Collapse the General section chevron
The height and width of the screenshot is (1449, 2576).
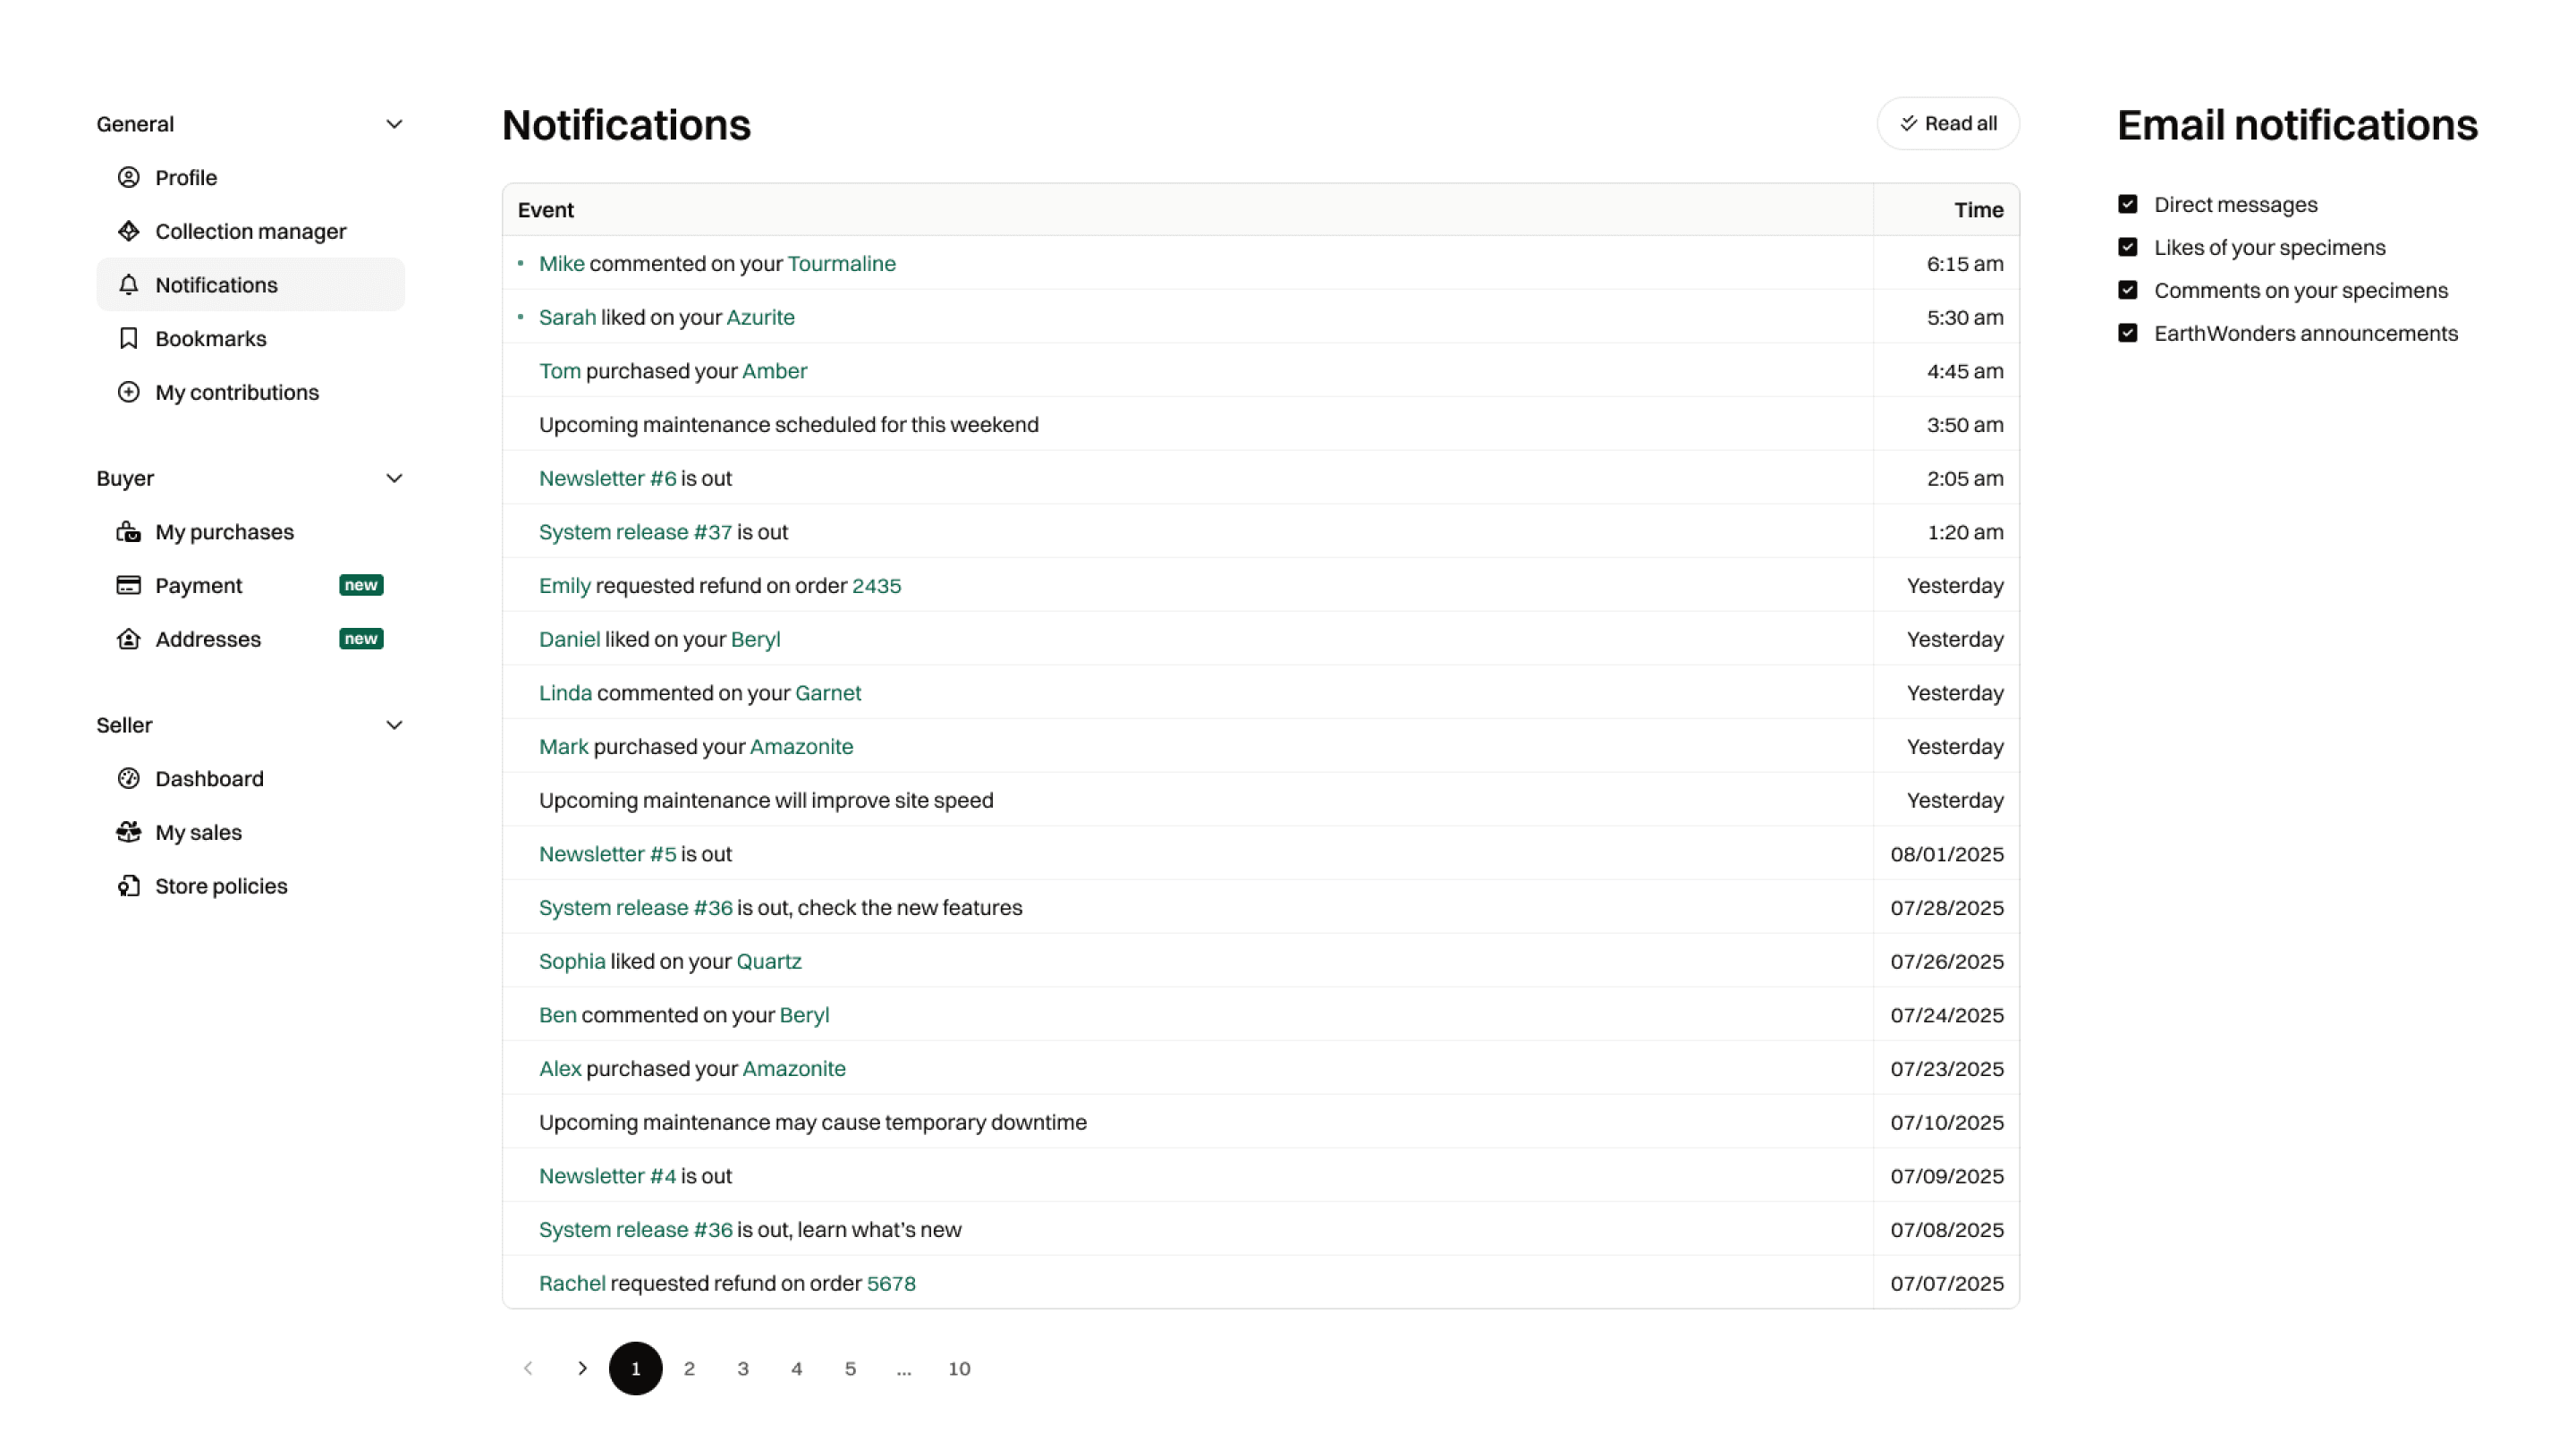[x=394, y=124]
